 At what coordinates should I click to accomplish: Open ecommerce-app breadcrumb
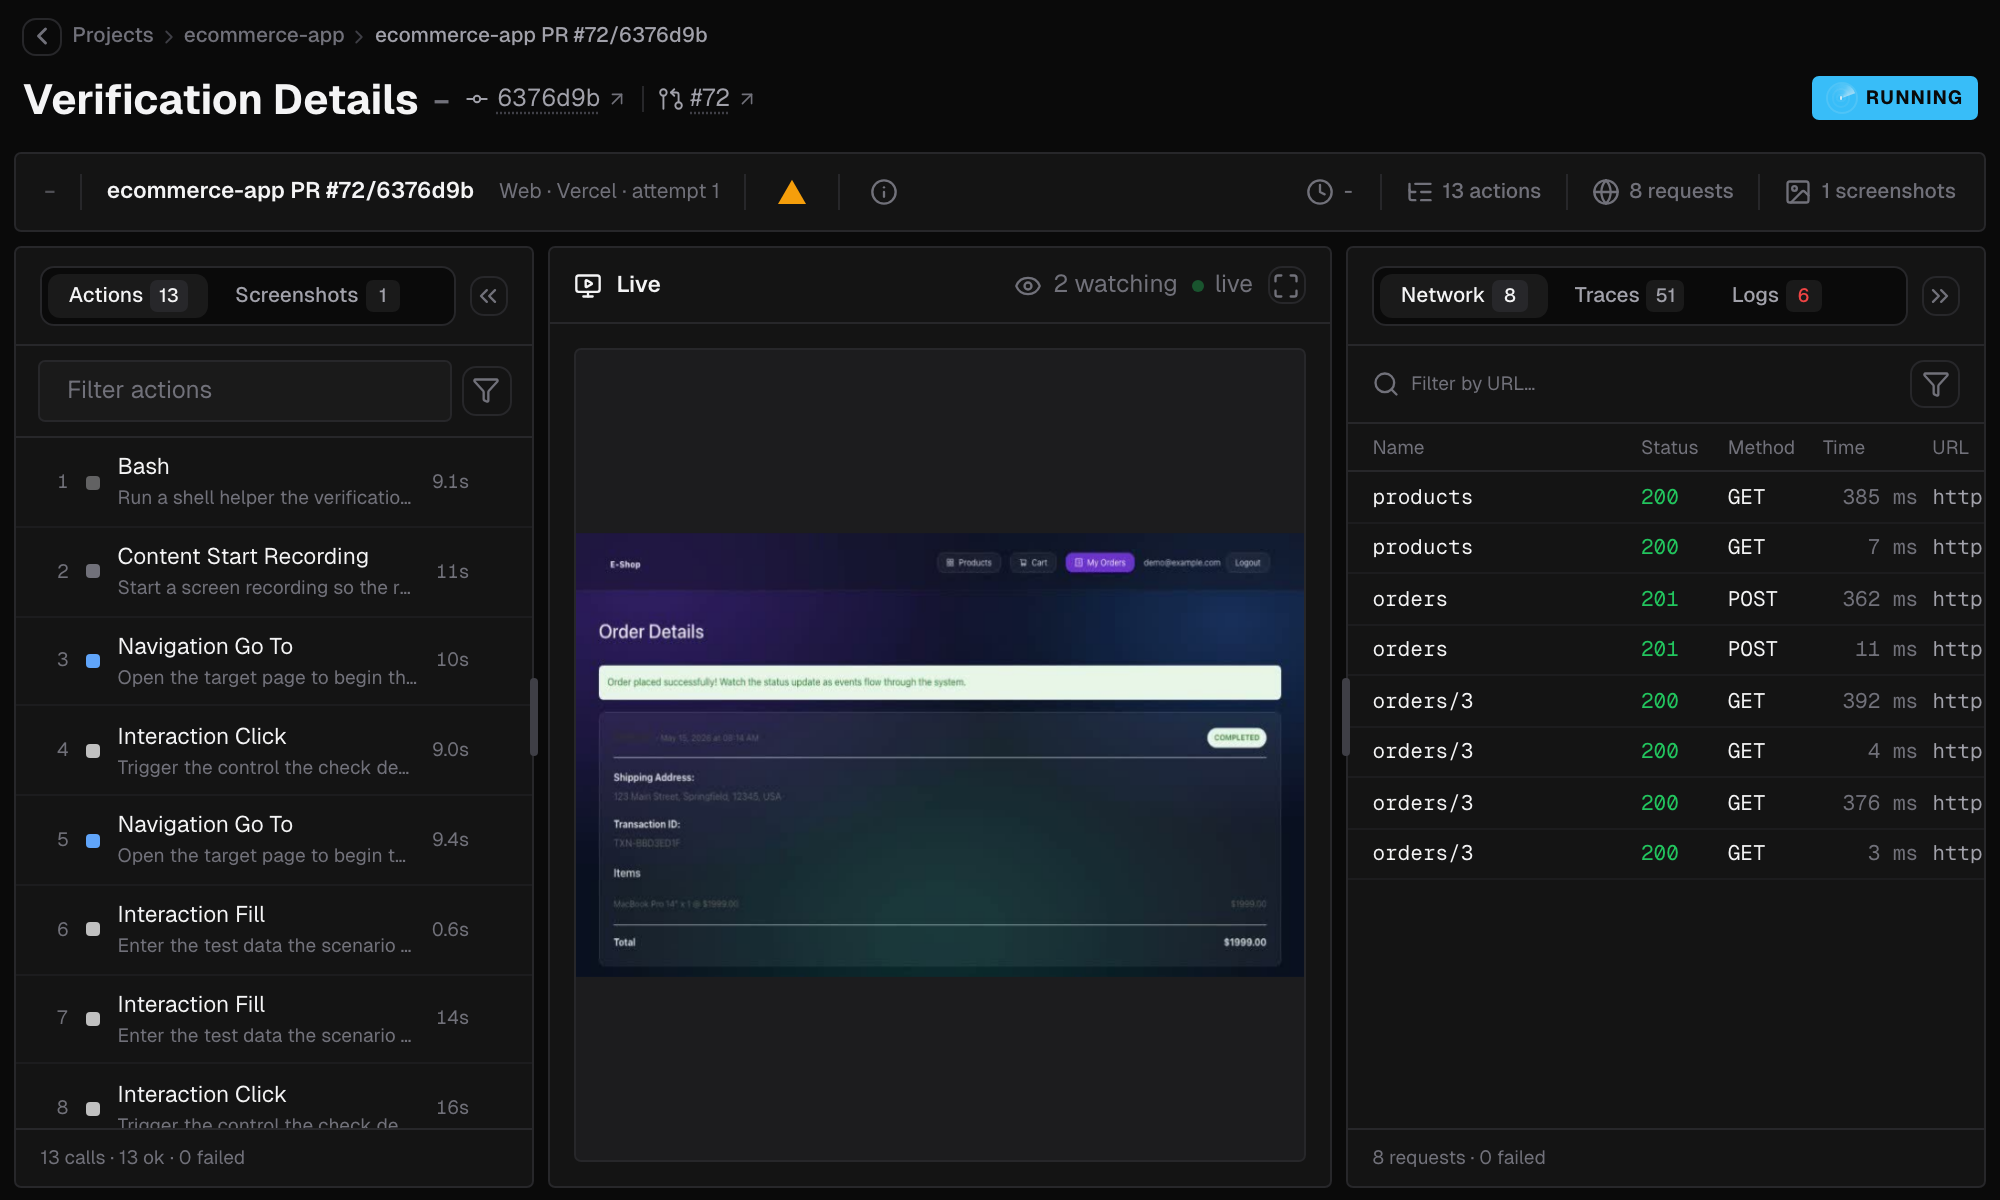[x=264, y=35]
